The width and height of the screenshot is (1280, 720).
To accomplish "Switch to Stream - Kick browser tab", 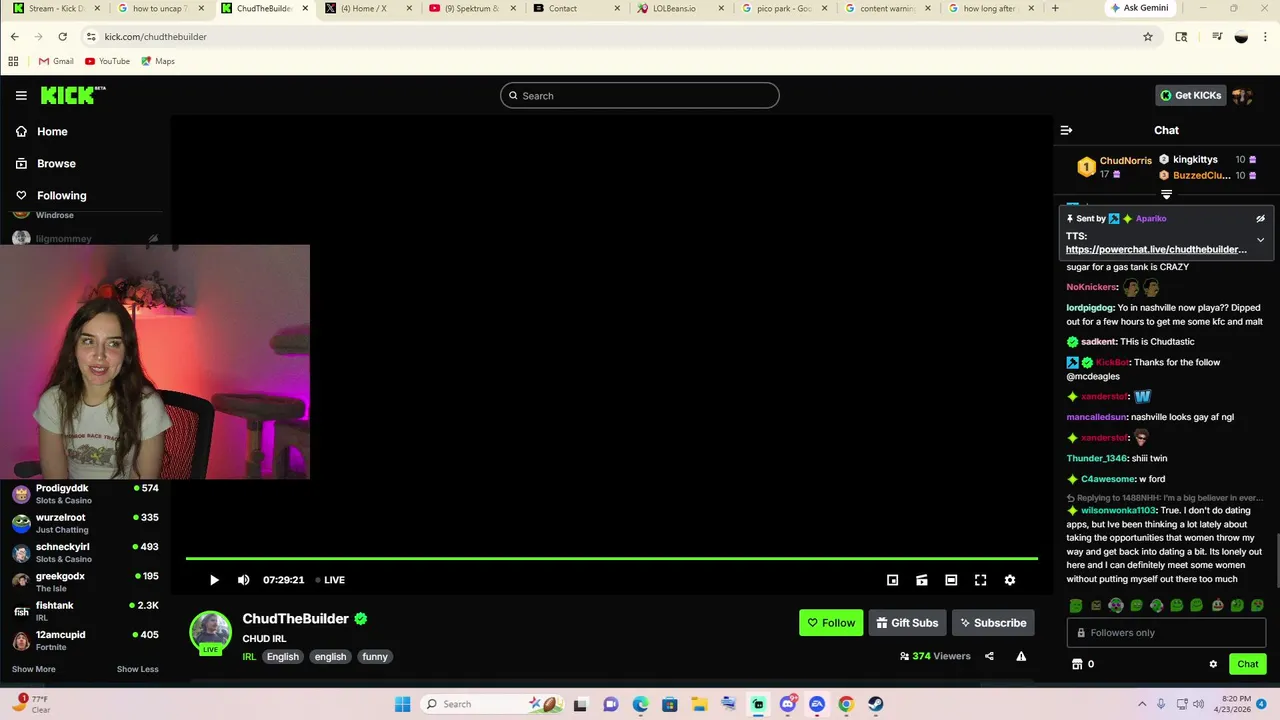I will pyautogui.click(x=57, y=9).
